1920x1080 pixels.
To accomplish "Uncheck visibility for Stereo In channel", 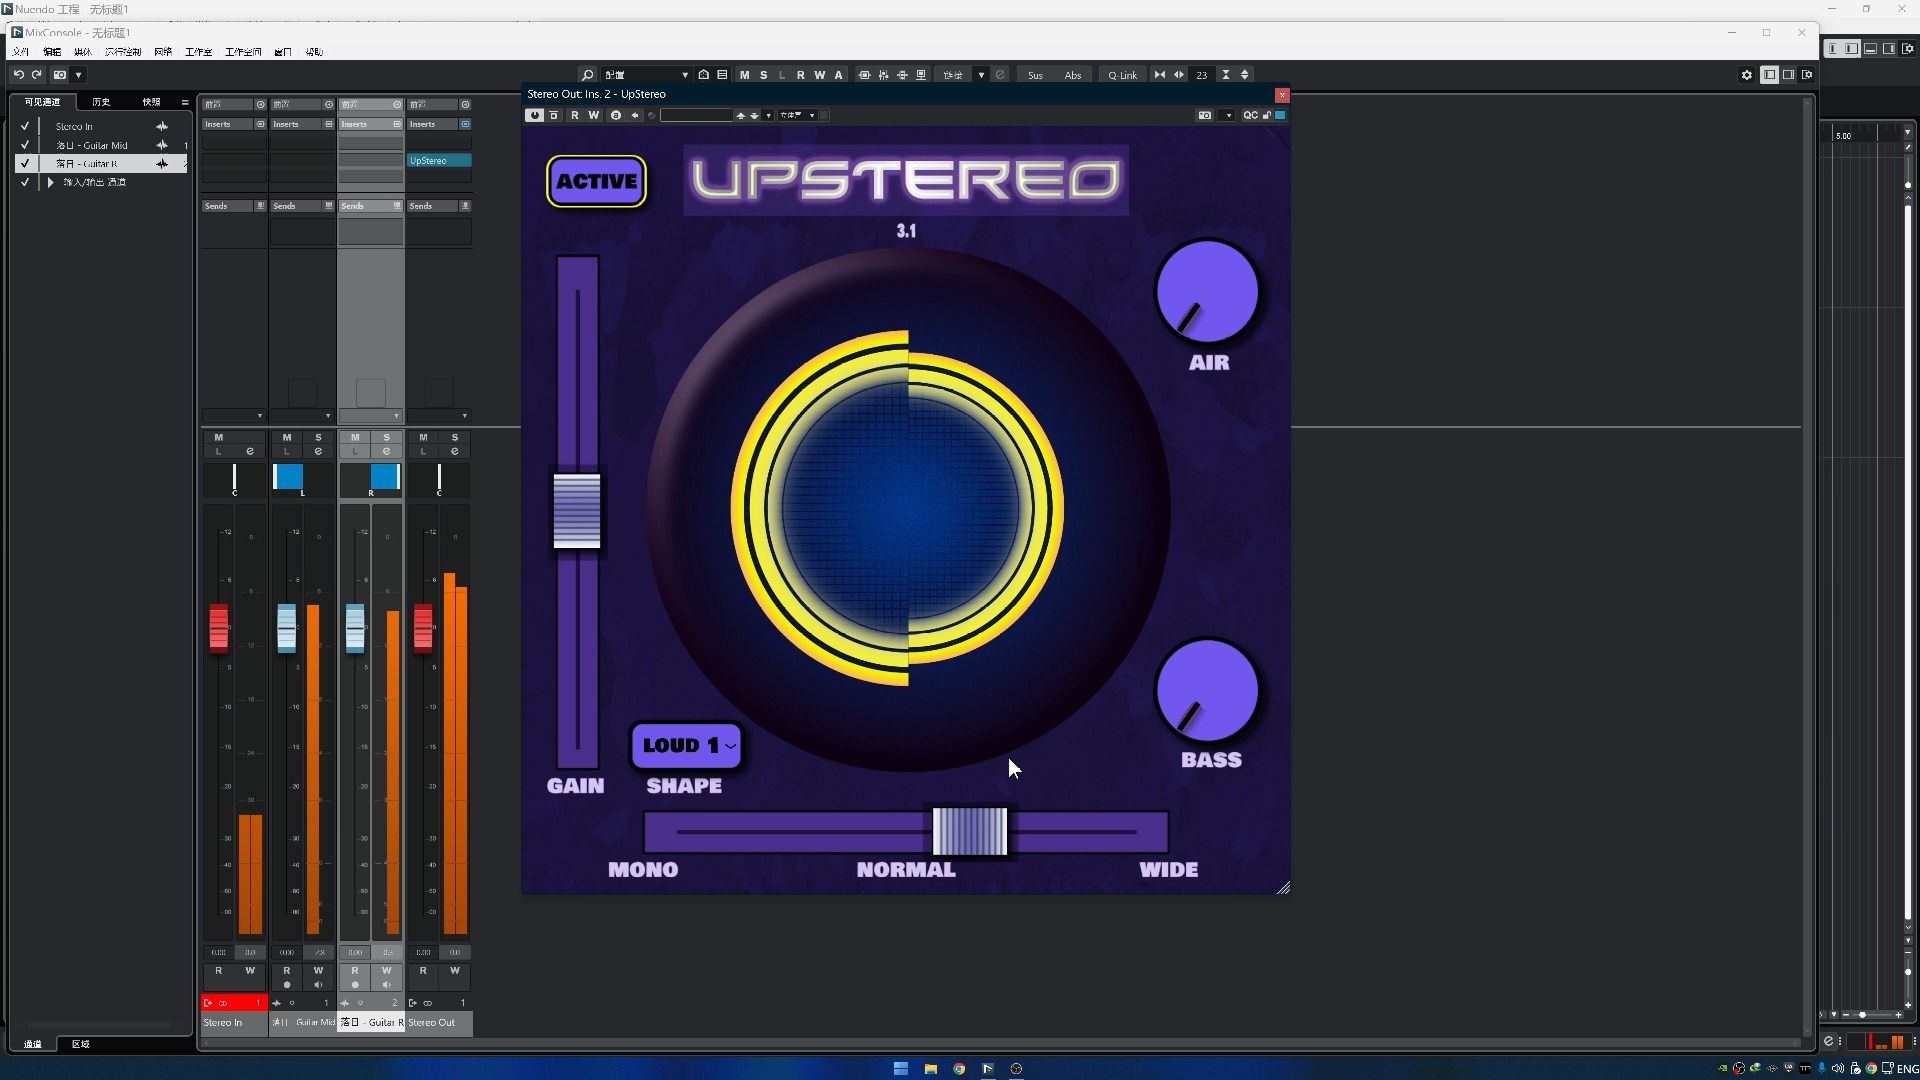I will [x=25, y=127].
